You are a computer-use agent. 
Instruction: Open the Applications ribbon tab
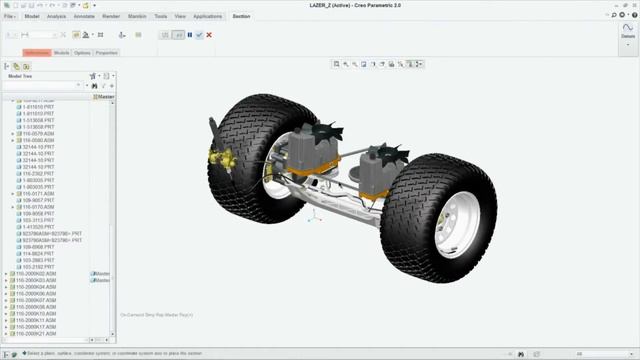pos(207,16)
